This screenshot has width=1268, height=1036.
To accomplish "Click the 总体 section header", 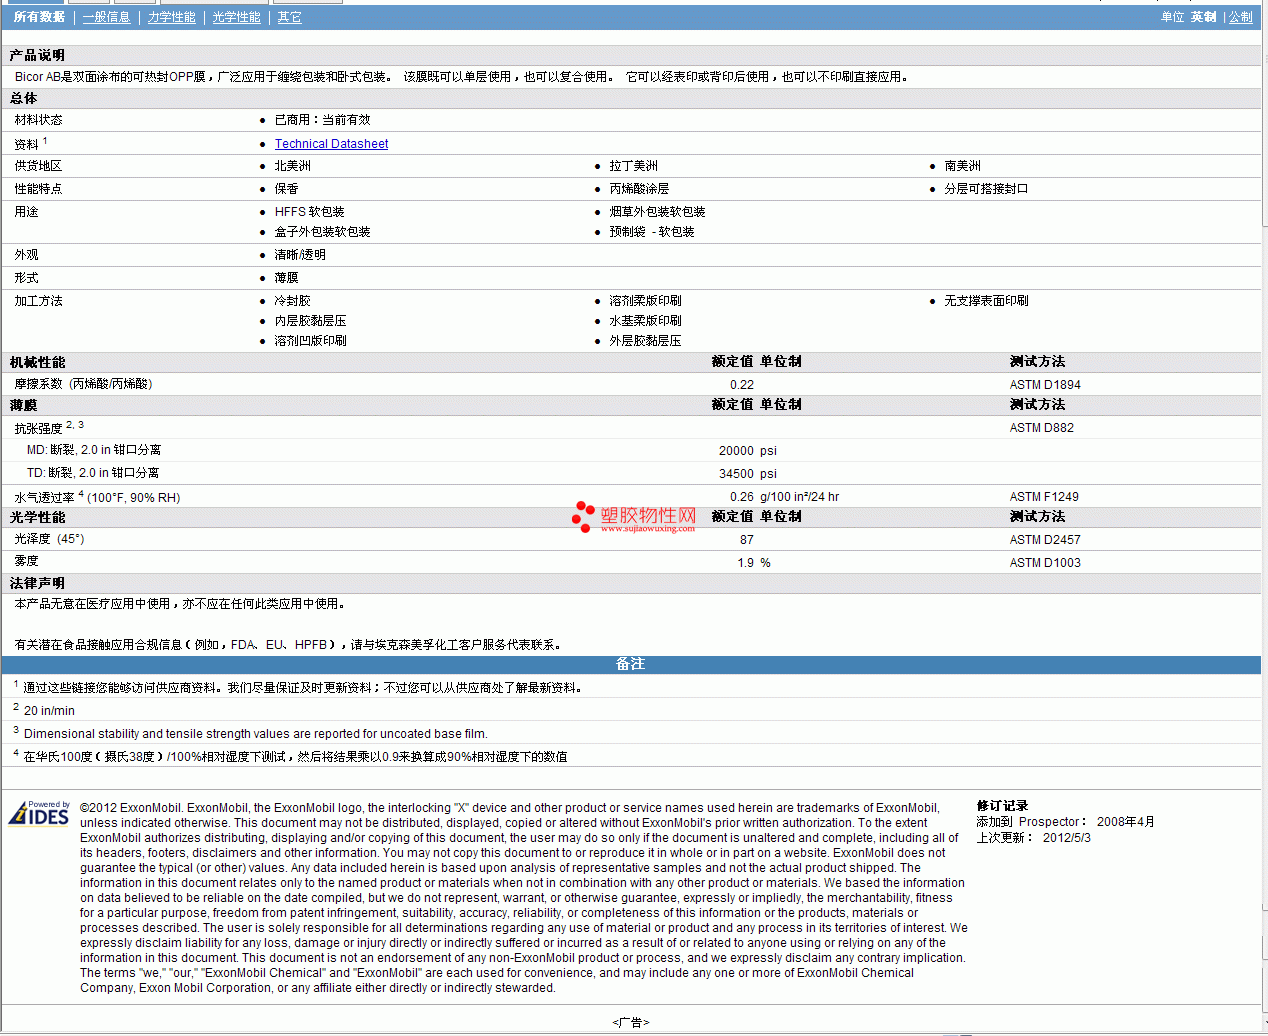I will (24, 98).
